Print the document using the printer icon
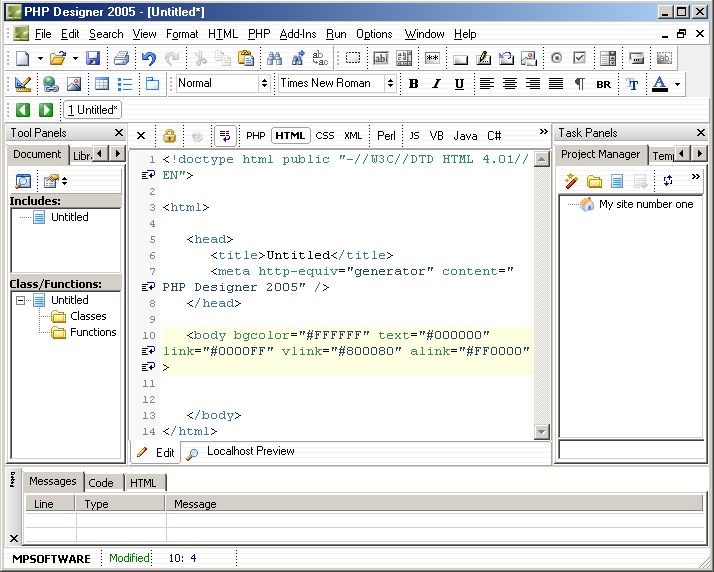 pyautogui.click(x=121, y=58)
